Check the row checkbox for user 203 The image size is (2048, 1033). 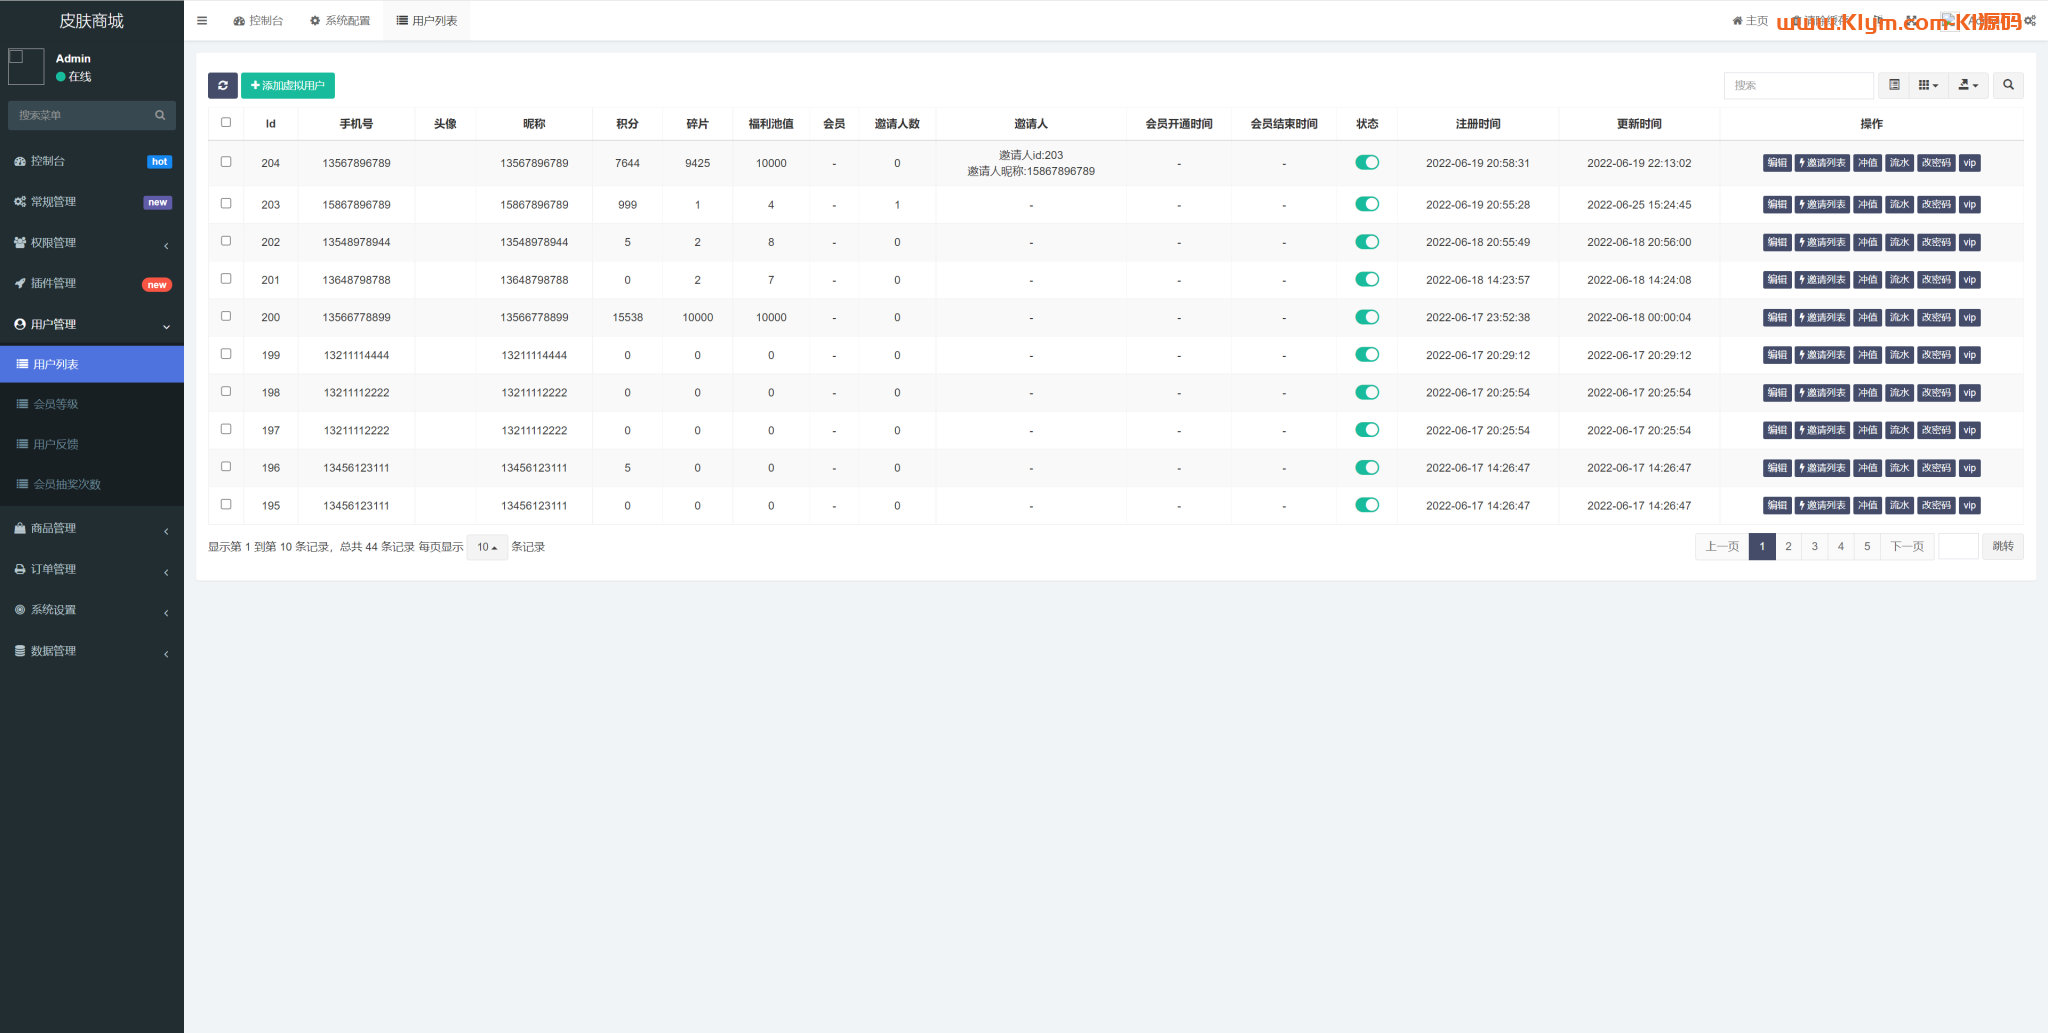pos(226,204)
